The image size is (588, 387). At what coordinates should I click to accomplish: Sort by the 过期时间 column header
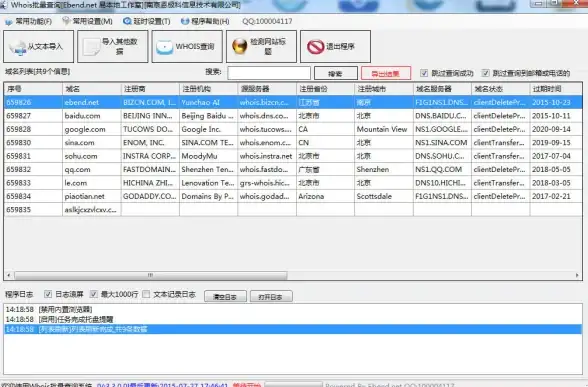(x=556, y=89)
